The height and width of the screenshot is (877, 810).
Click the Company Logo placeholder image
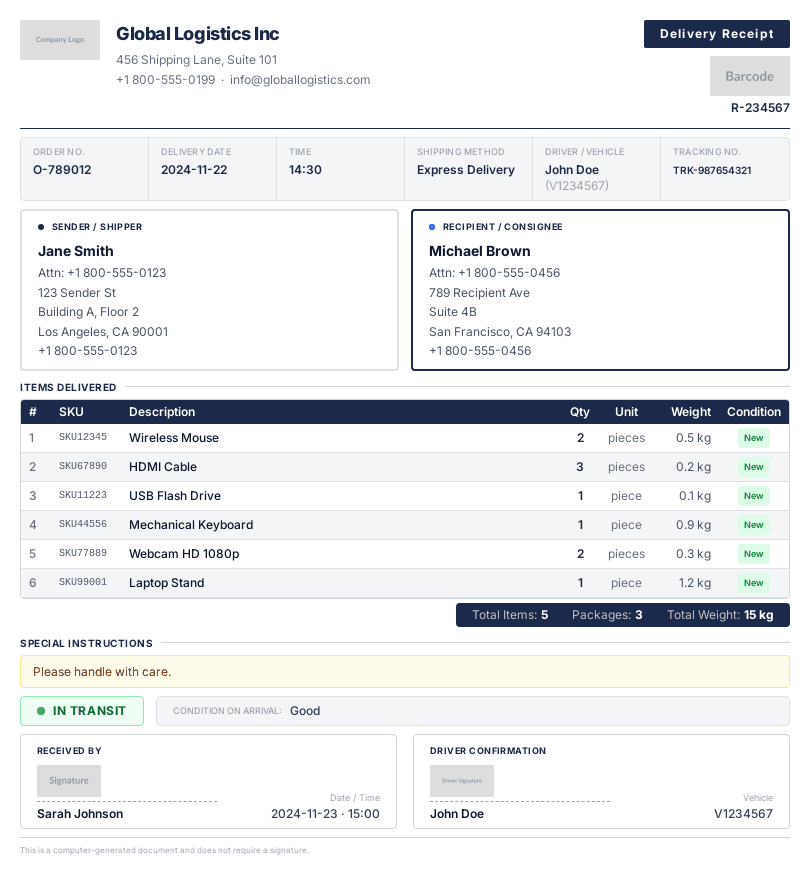[x=60, y=40]
